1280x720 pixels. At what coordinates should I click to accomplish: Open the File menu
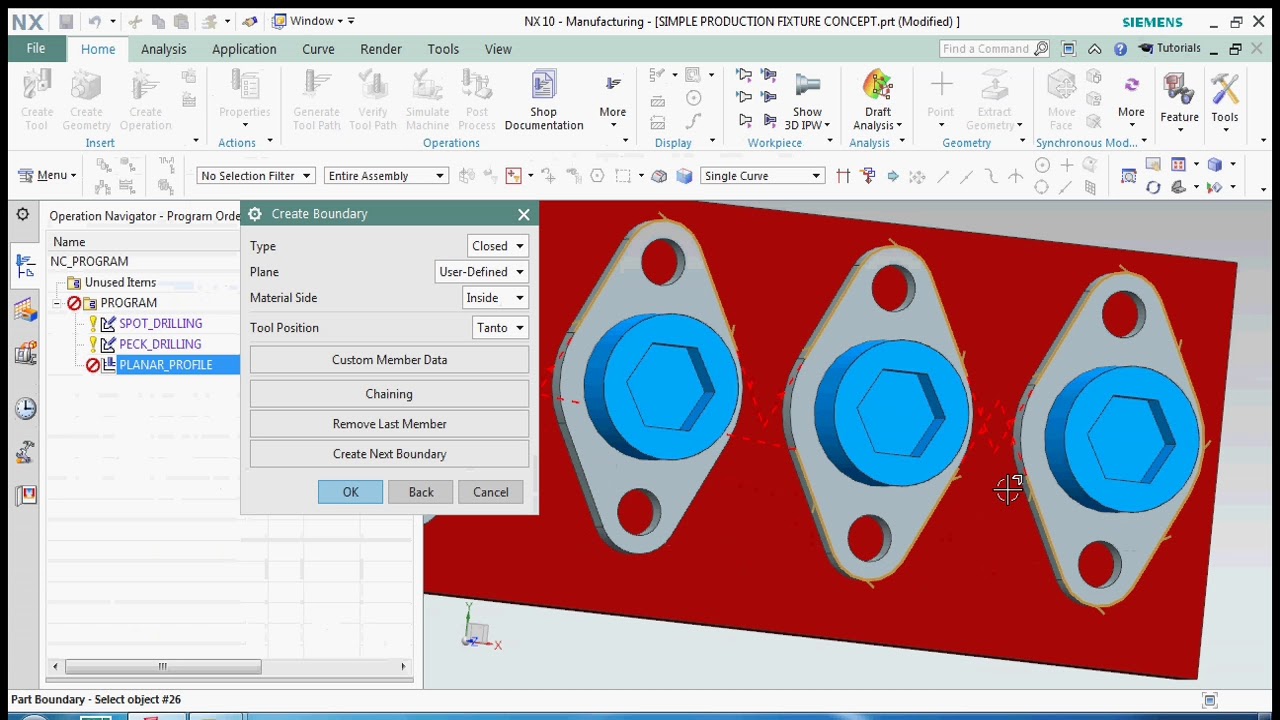tap(36, 48)
